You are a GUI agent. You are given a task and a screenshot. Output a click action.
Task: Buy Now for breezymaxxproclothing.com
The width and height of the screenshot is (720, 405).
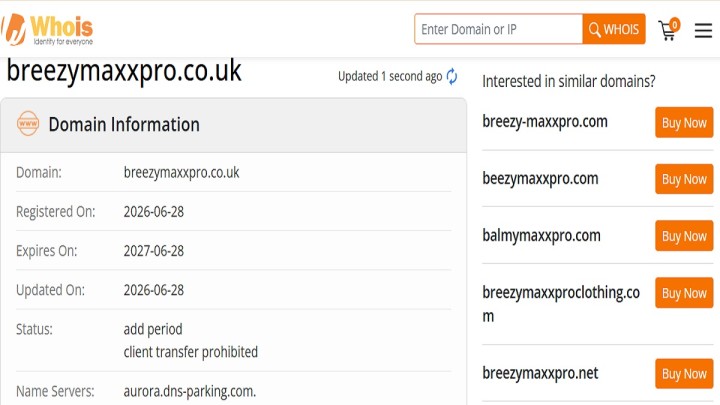tap(684, 293)
